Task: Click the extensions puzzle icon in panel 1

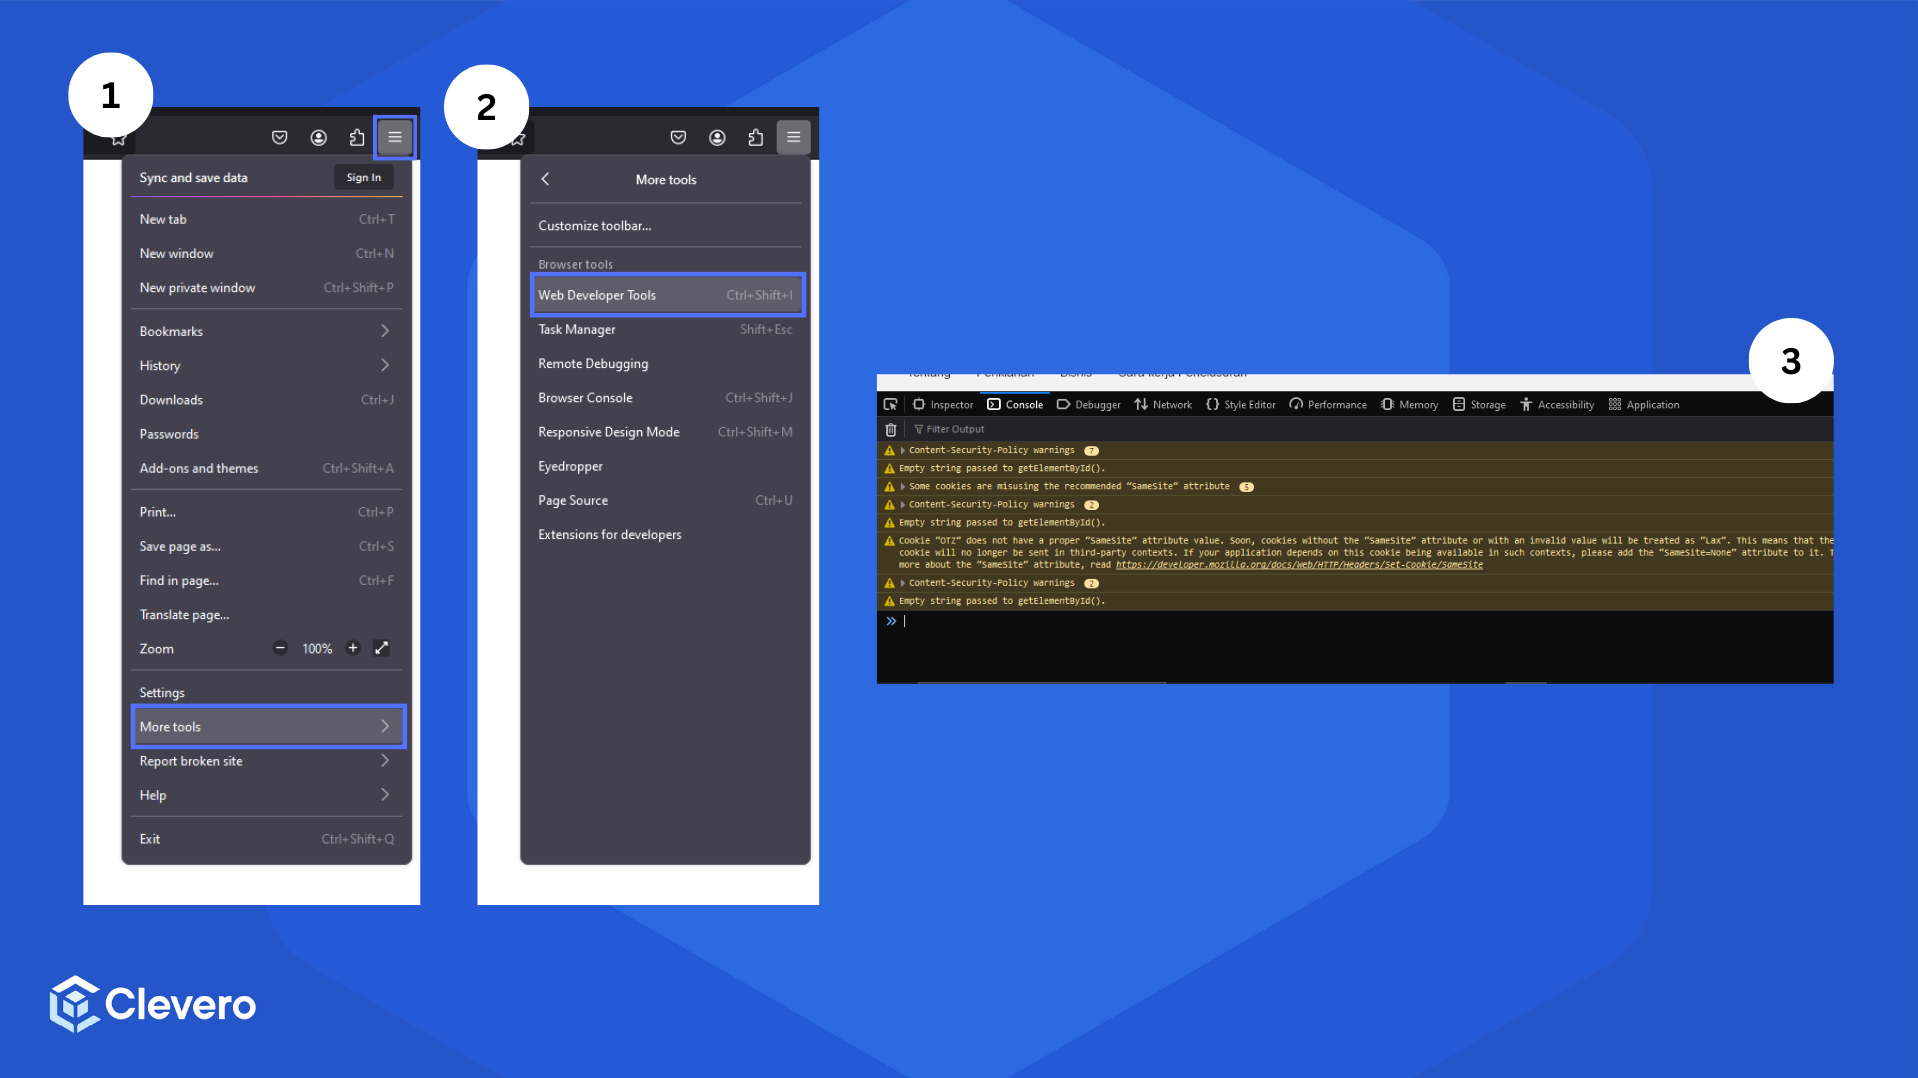Action: click(x=357, y=138)
